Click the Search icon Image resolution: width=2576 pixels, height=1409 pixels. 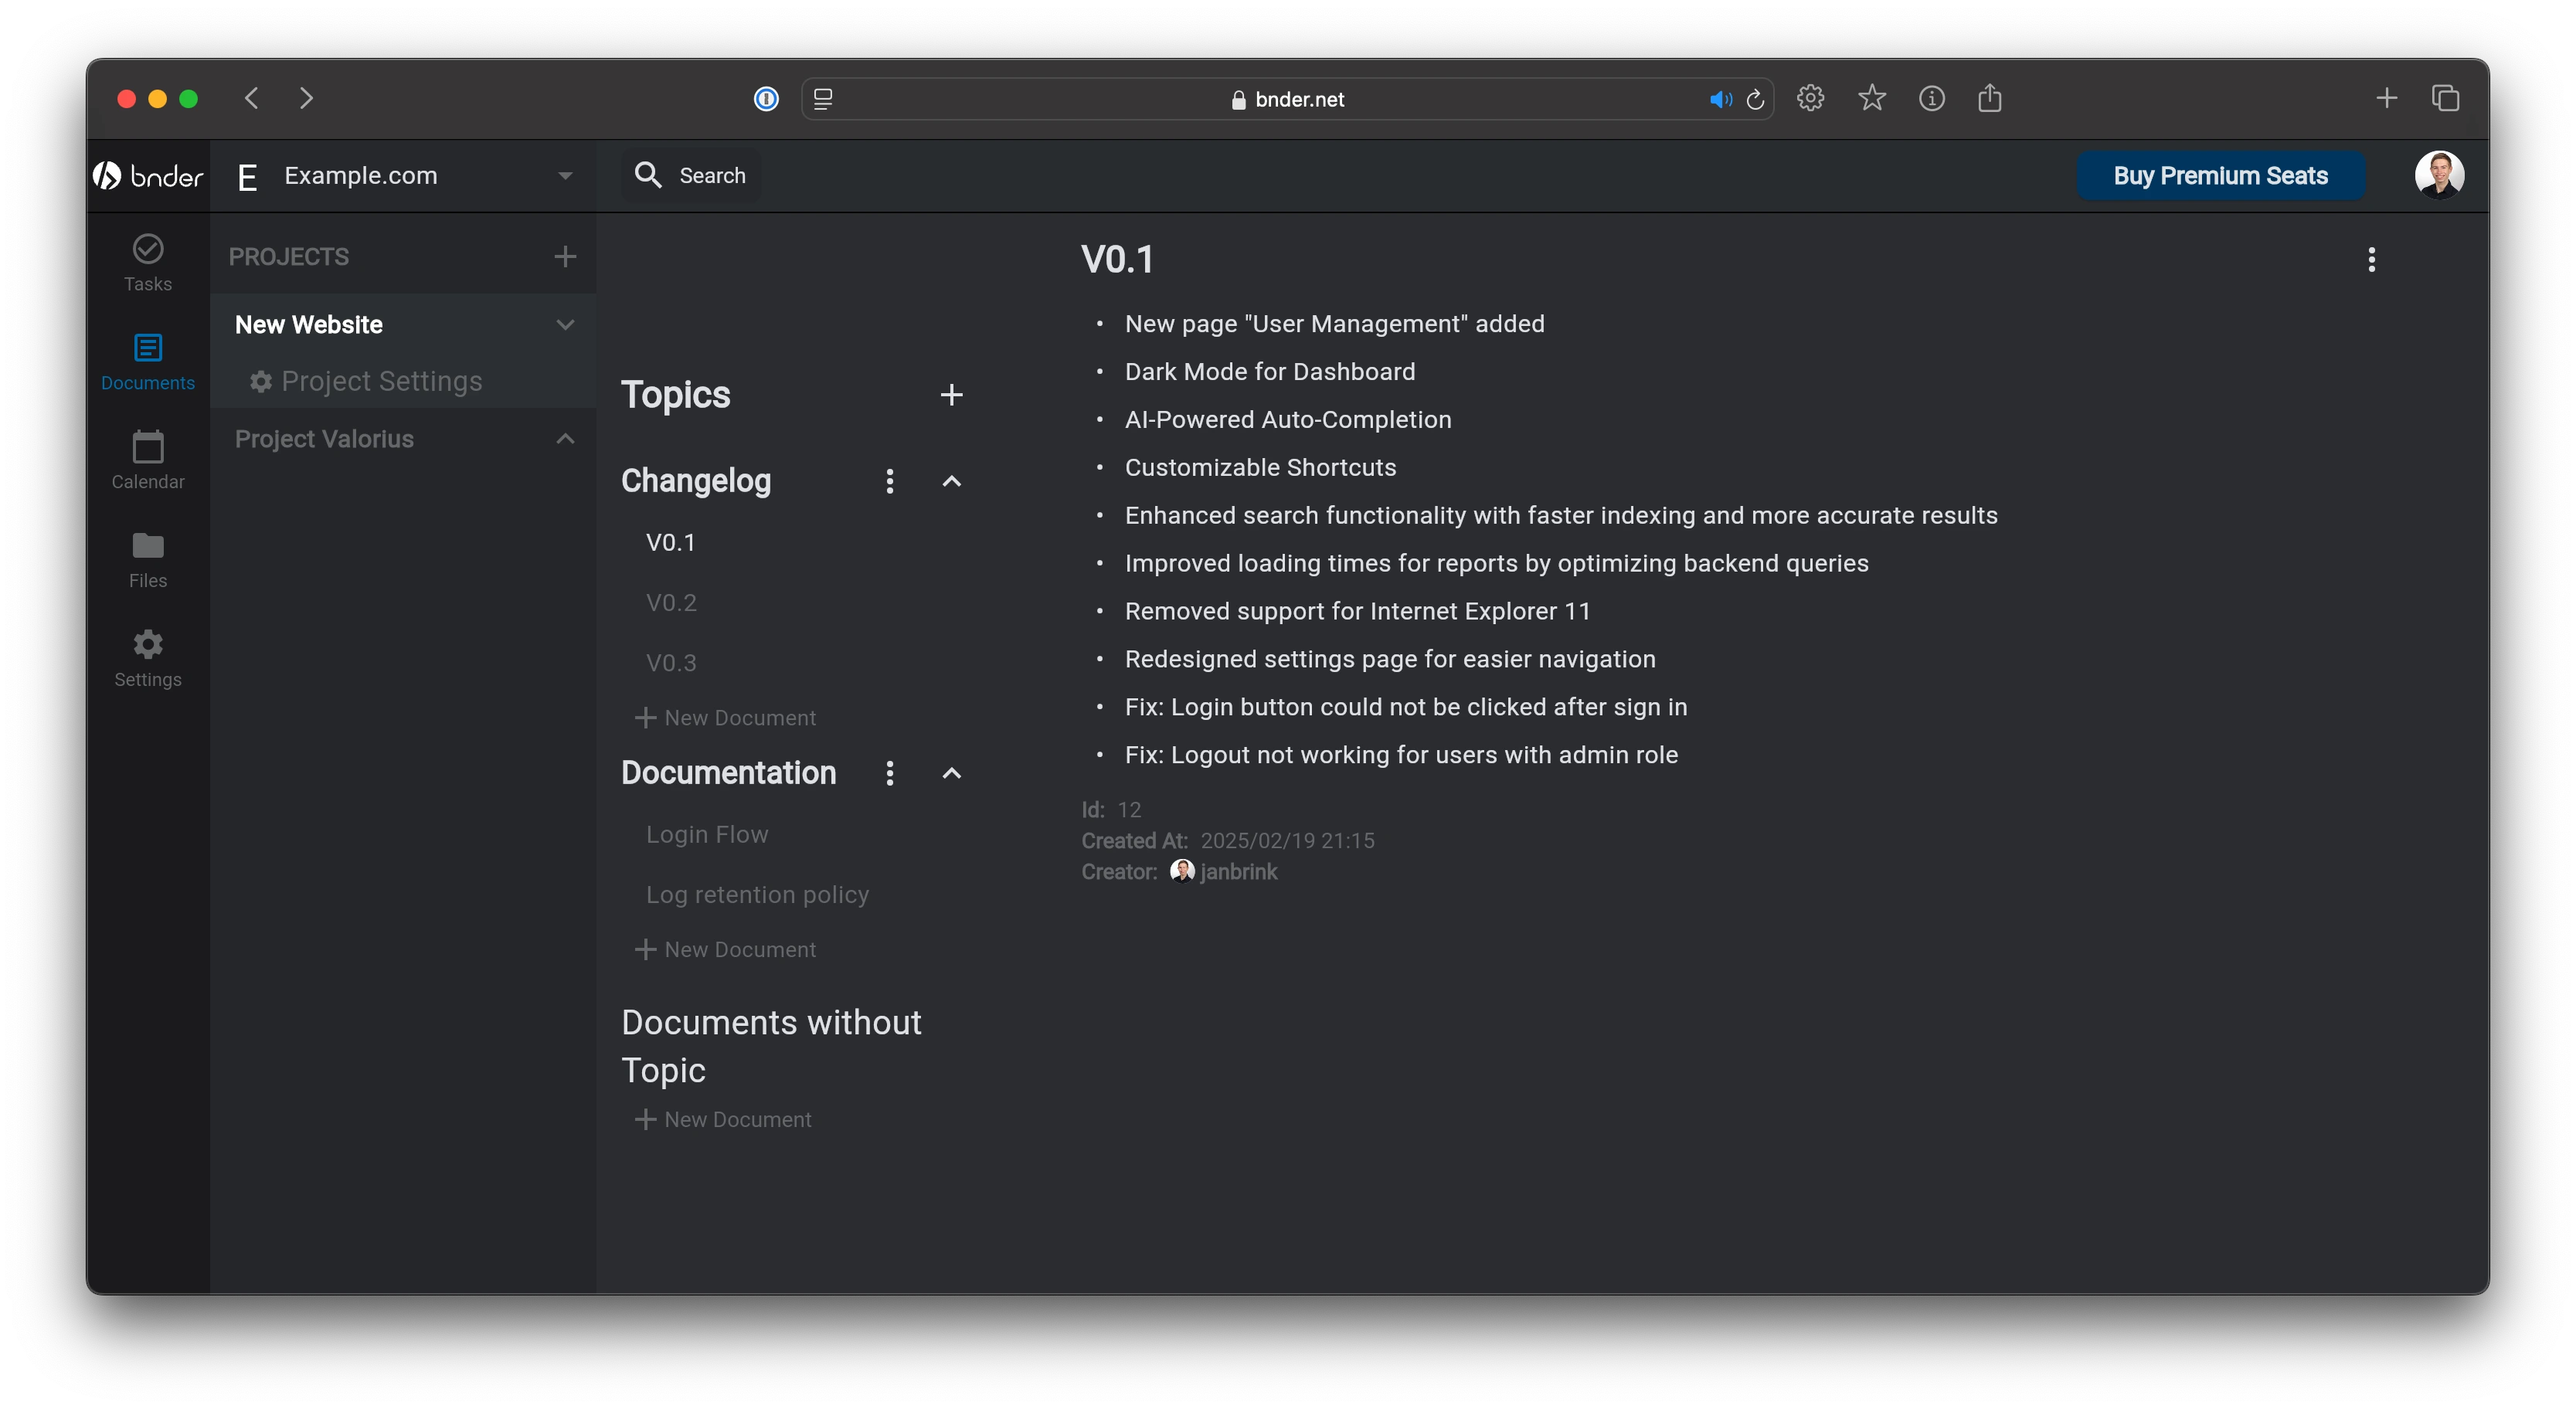click(648, 175)
